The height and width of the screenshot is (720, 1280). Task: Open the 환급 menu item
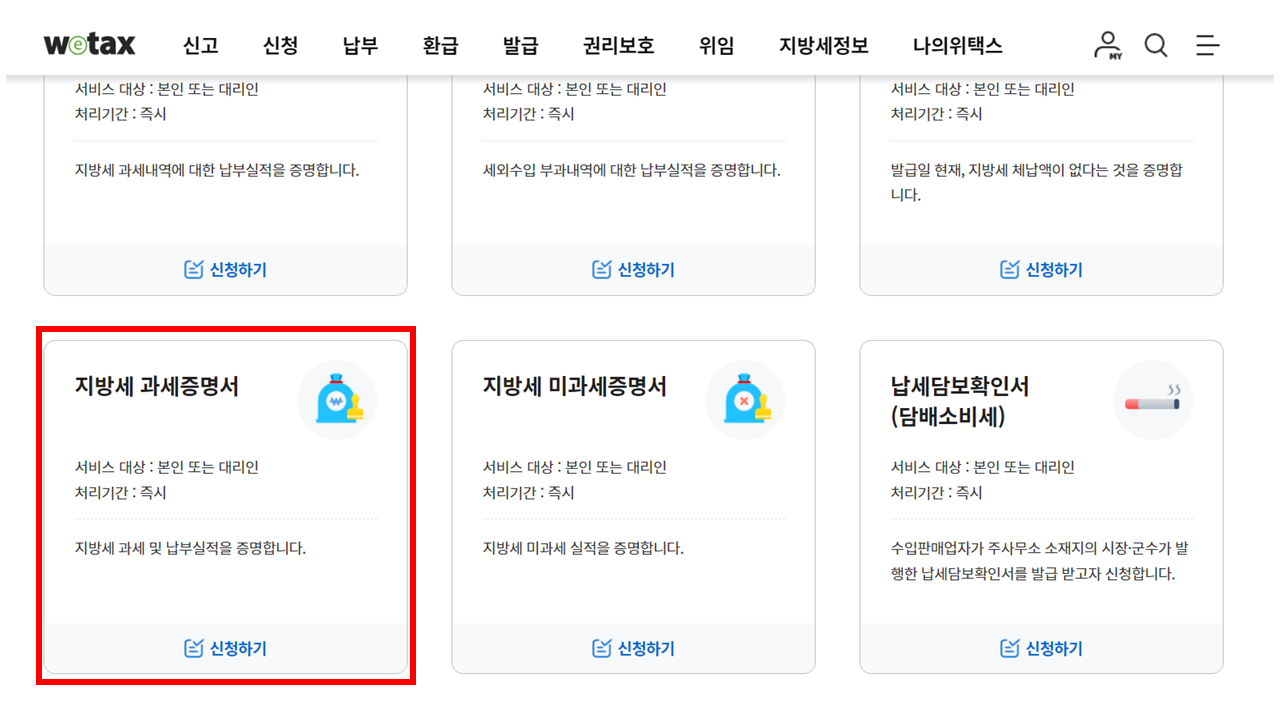pos(440,45)
